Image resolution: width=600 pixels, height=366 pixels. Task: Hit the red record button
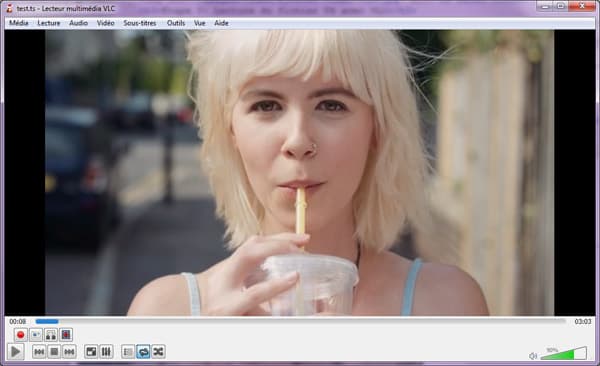click(x=21, y=335)
